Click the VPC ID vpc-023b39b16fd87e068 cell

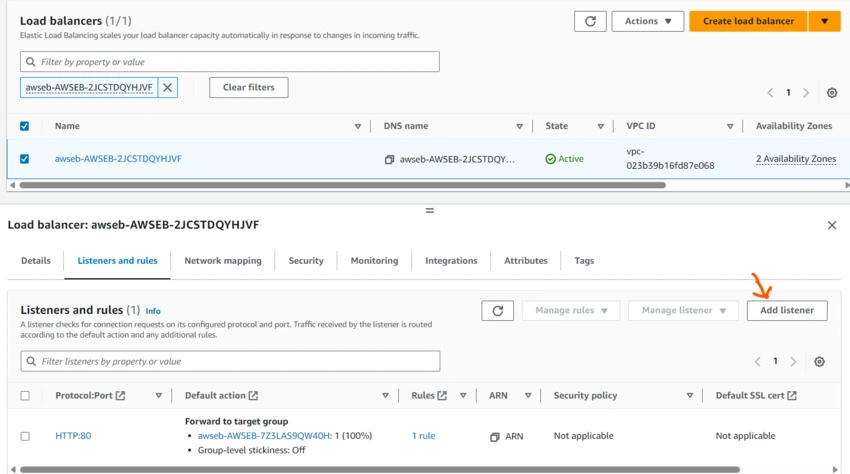point(670,159)
